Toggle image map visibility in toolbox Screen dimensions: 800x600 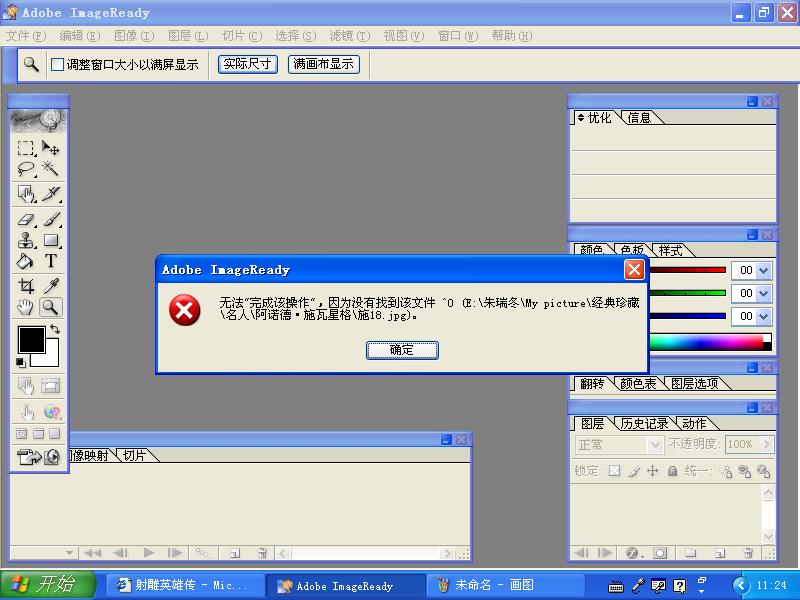(26, 386)
